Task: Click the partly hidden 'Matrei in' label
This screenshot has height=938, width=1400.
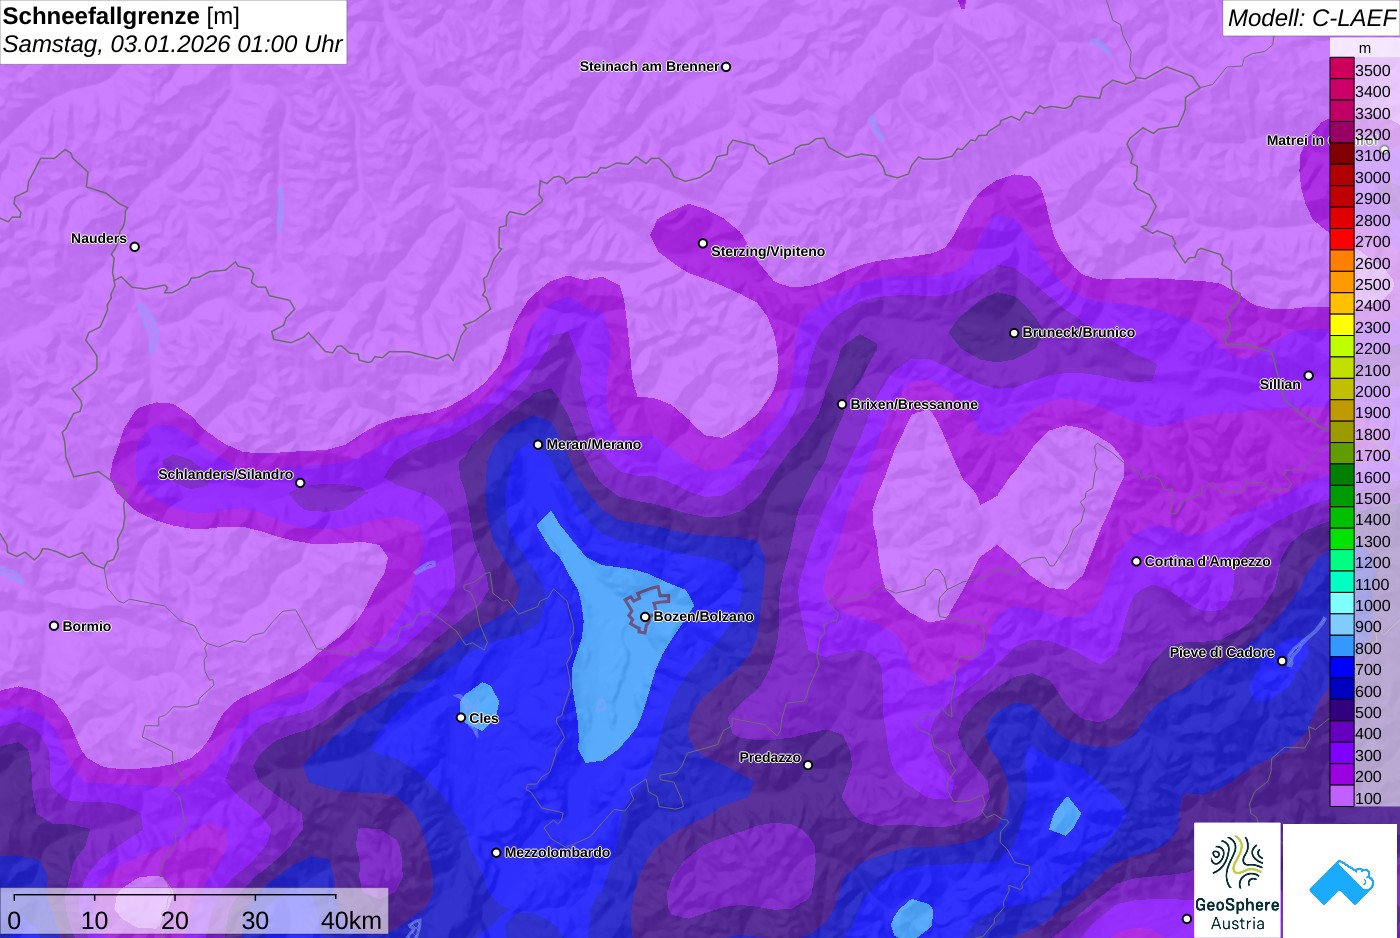Action: point(1296,140)
